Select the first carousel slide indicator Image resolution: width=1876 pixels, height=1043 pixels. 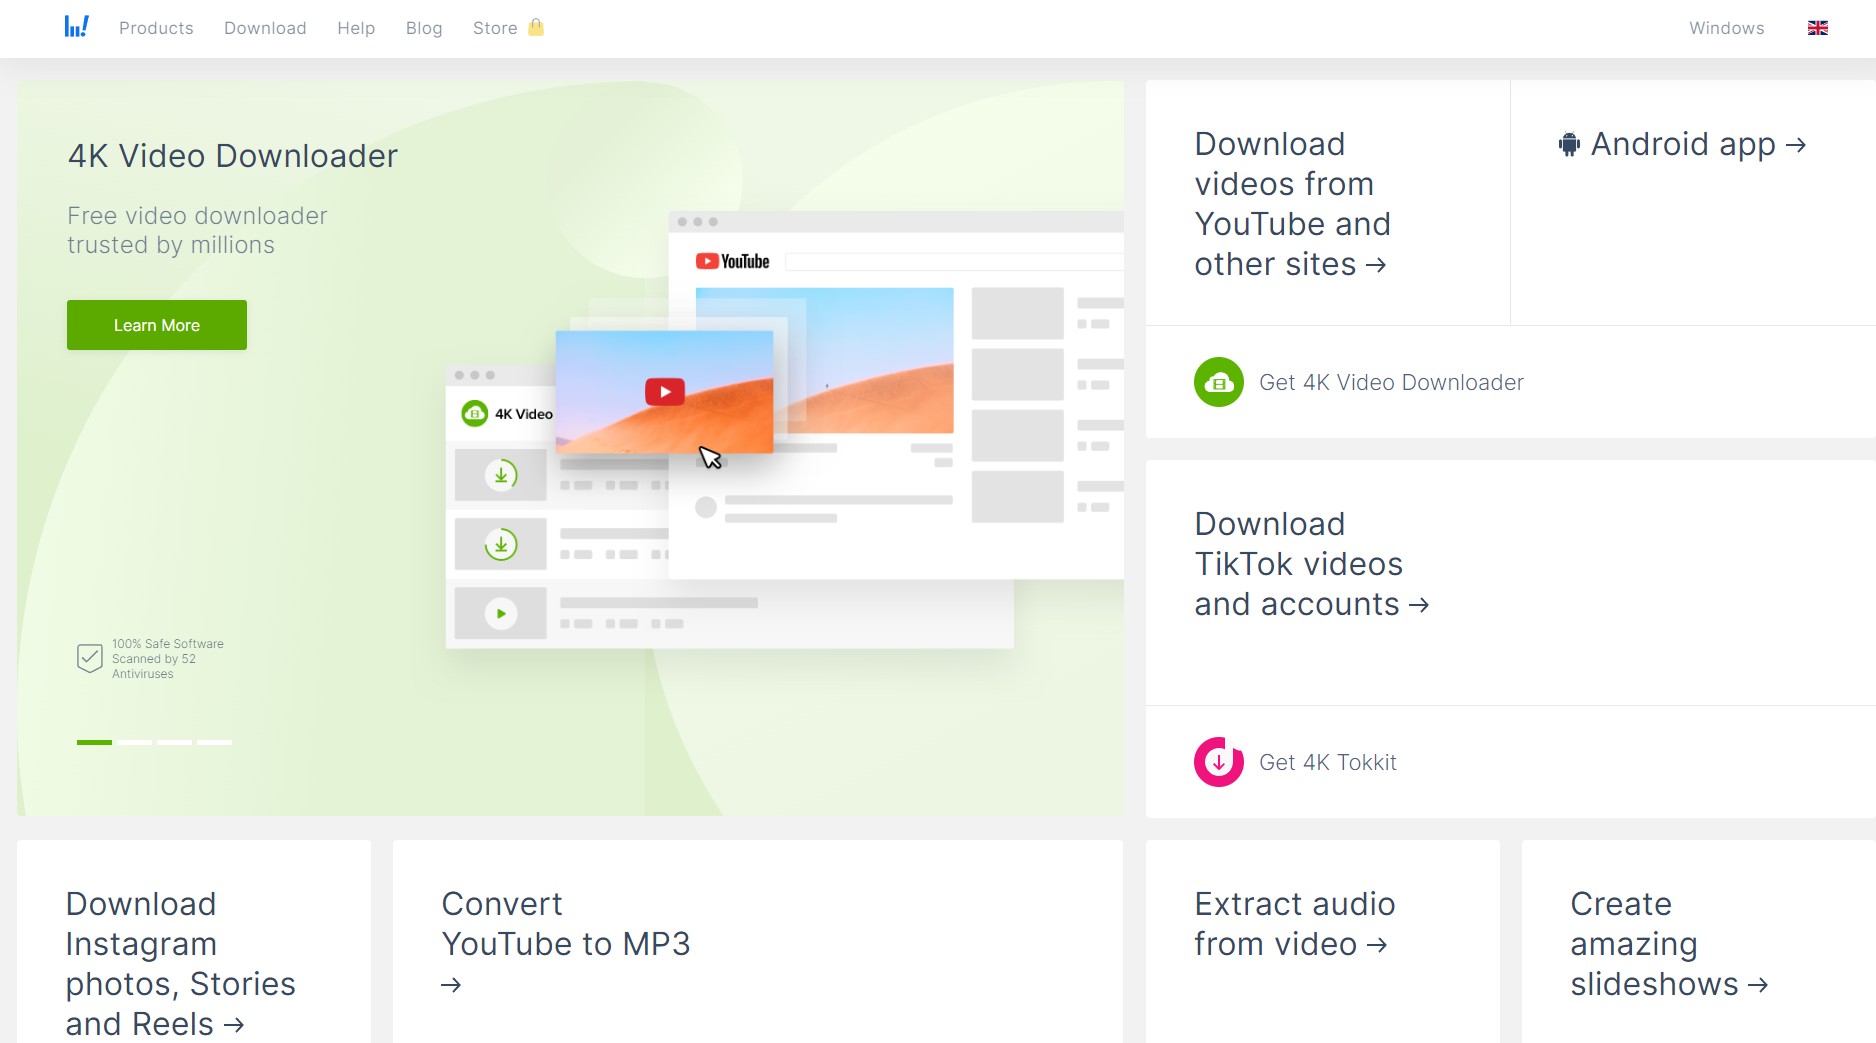tap(94, 742)
